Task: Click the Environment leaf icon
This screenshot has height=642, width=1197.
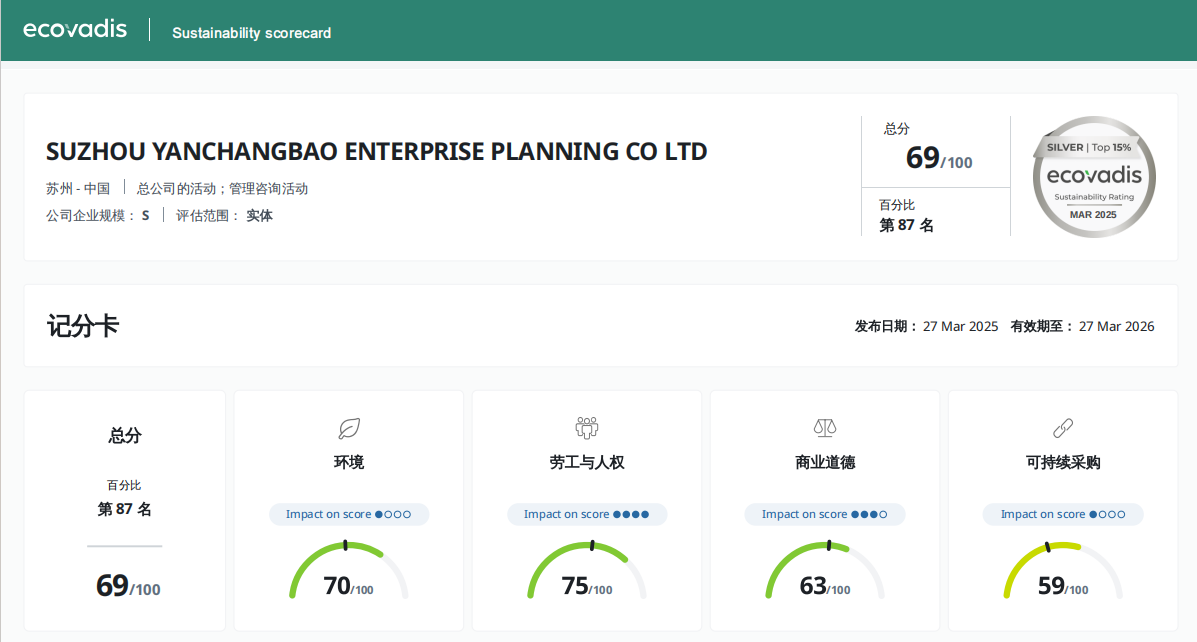Action: (x=349, y=428)
